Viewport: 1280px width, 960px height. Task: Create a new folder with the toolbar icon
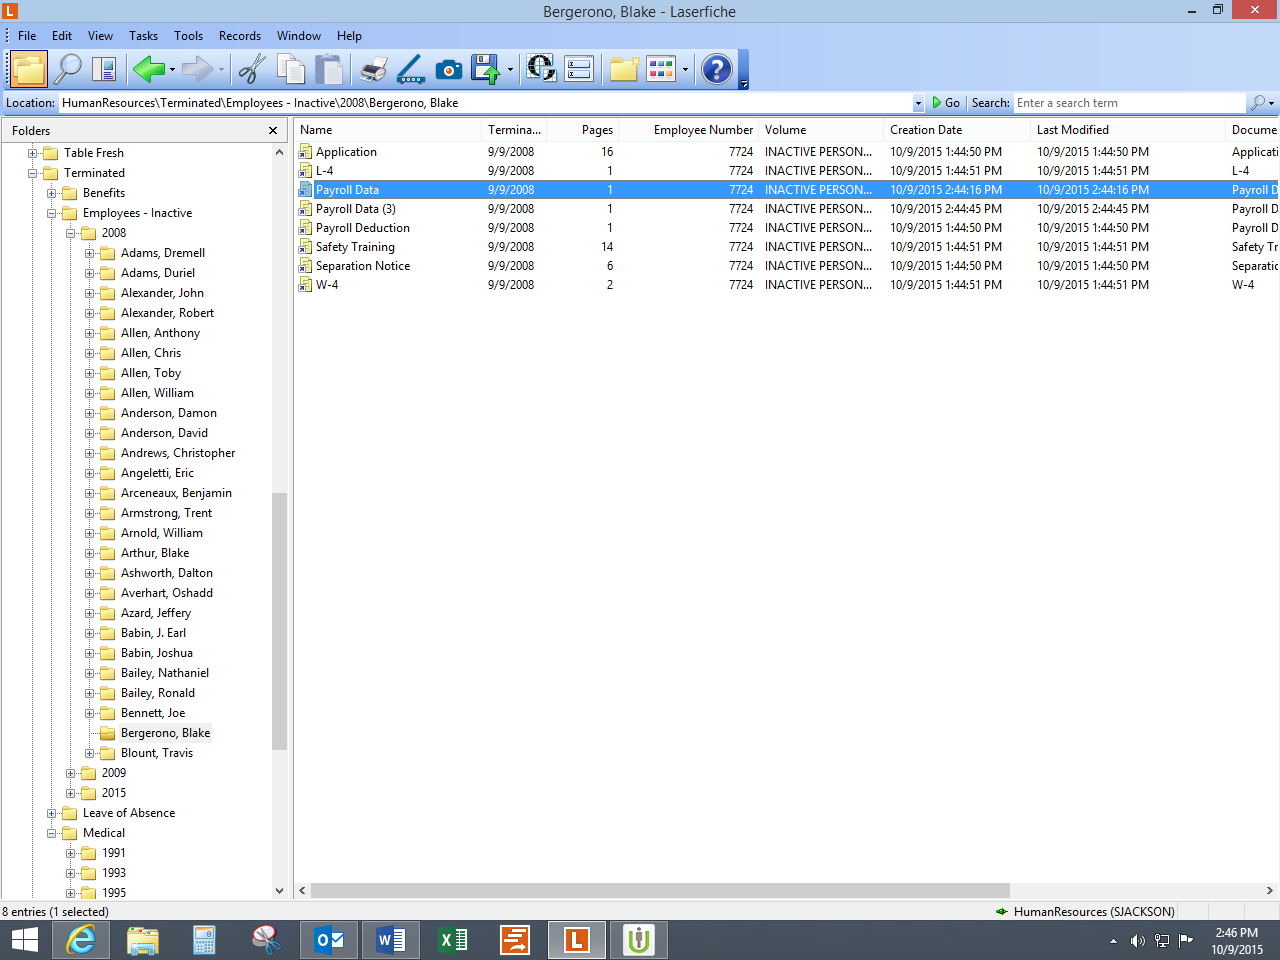[624, 69]
